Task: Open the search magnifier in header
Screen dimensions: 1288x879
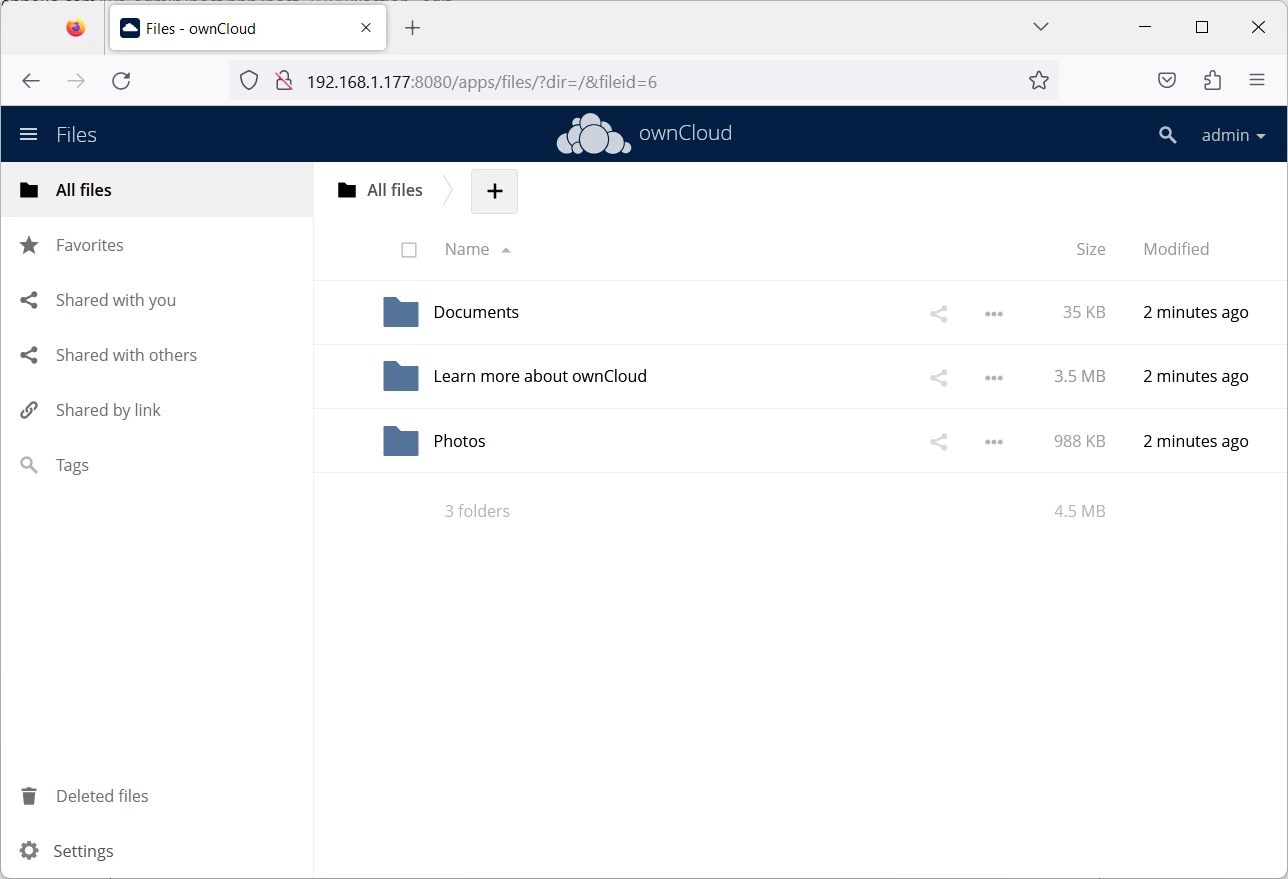Action: click(1167, 135)
